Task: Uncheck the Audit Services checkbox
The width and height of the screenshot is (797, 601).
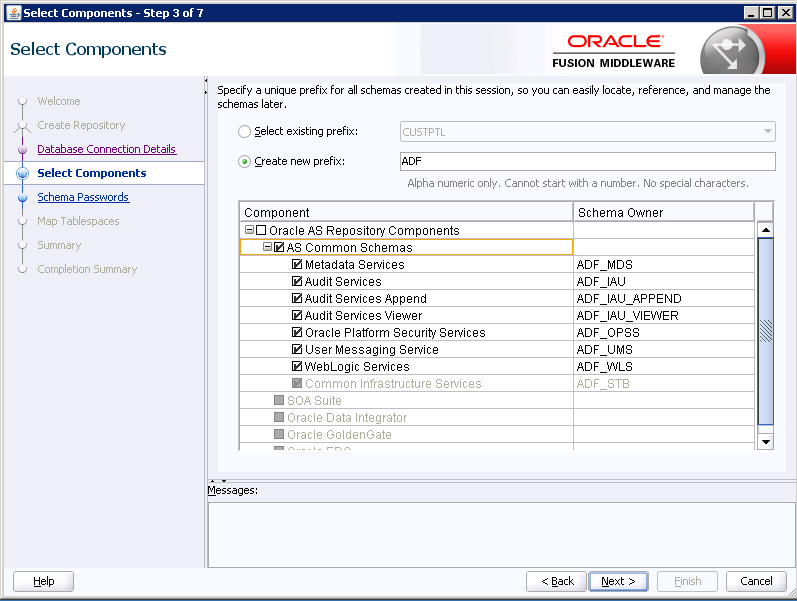Action: click(x=297, y=281)
